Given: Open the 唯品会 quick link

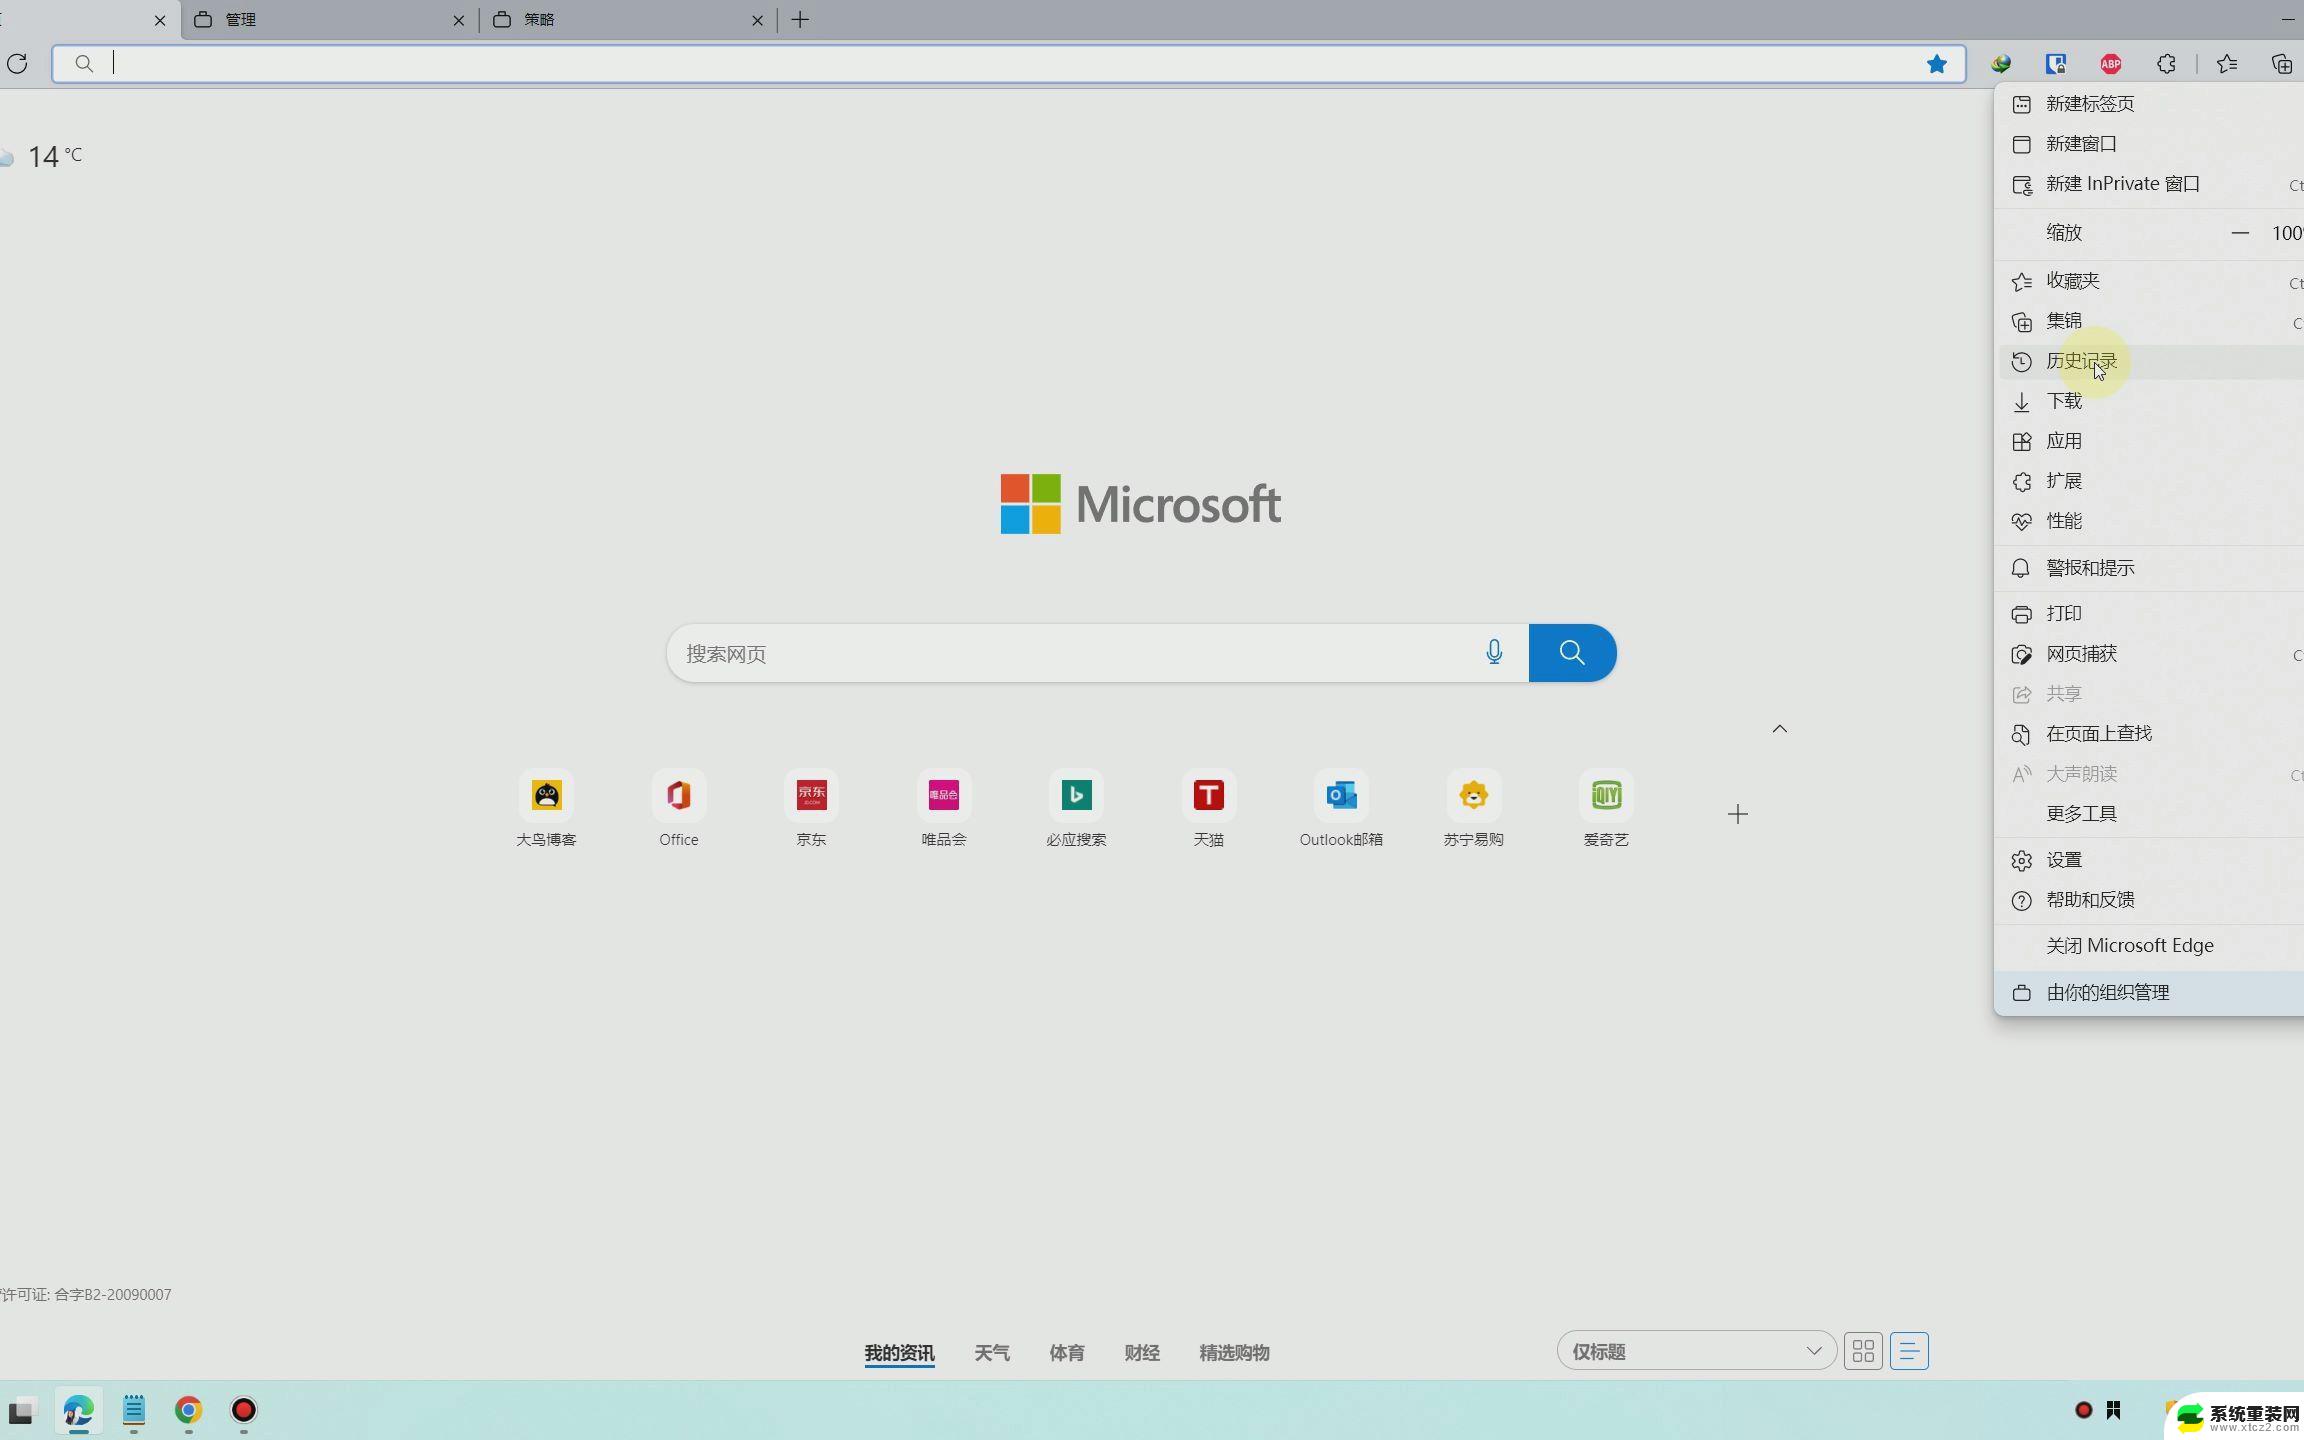Looking at the screenshot, I should 944,809.
